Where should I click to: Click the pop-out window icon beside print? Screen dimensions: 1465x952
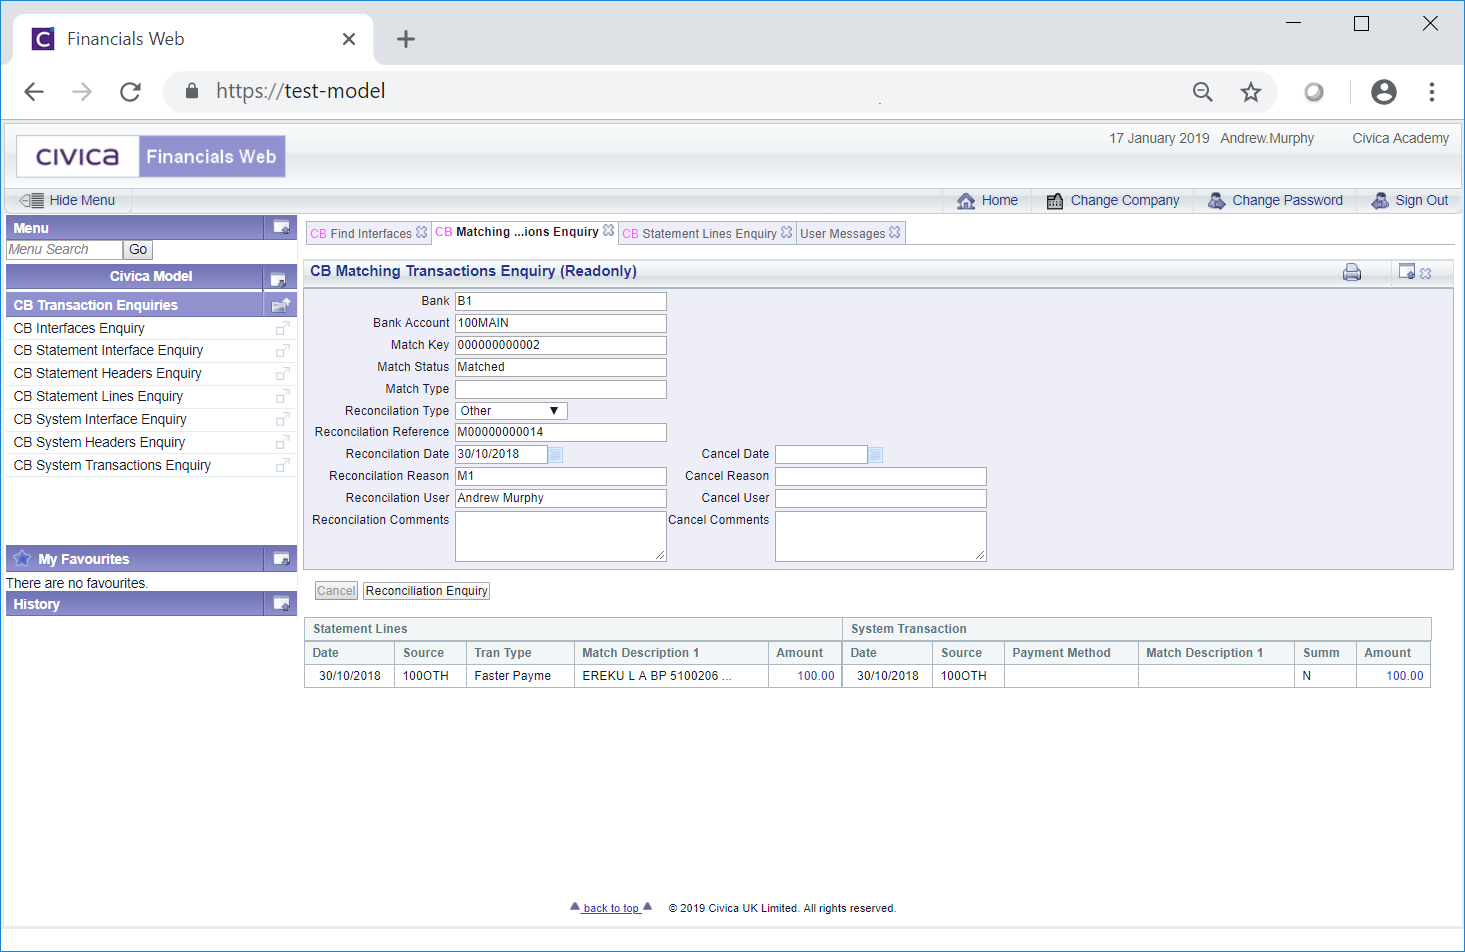tap(1407, 272)
